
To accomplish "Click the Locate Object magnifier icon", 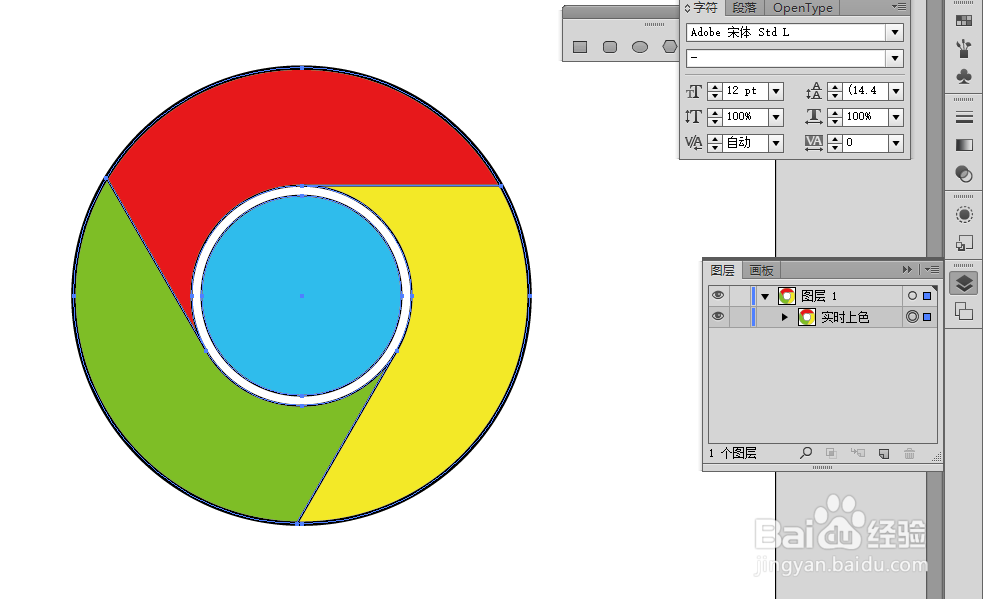I will (x=806, y=453).
